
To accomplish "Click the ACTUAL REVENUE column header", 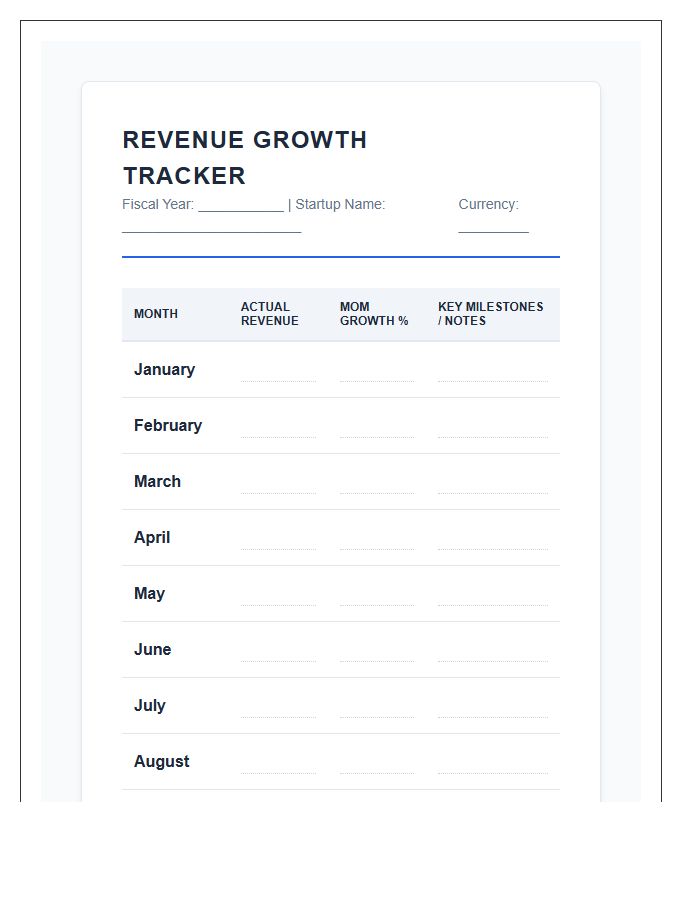I will click(x=270, y=314).
